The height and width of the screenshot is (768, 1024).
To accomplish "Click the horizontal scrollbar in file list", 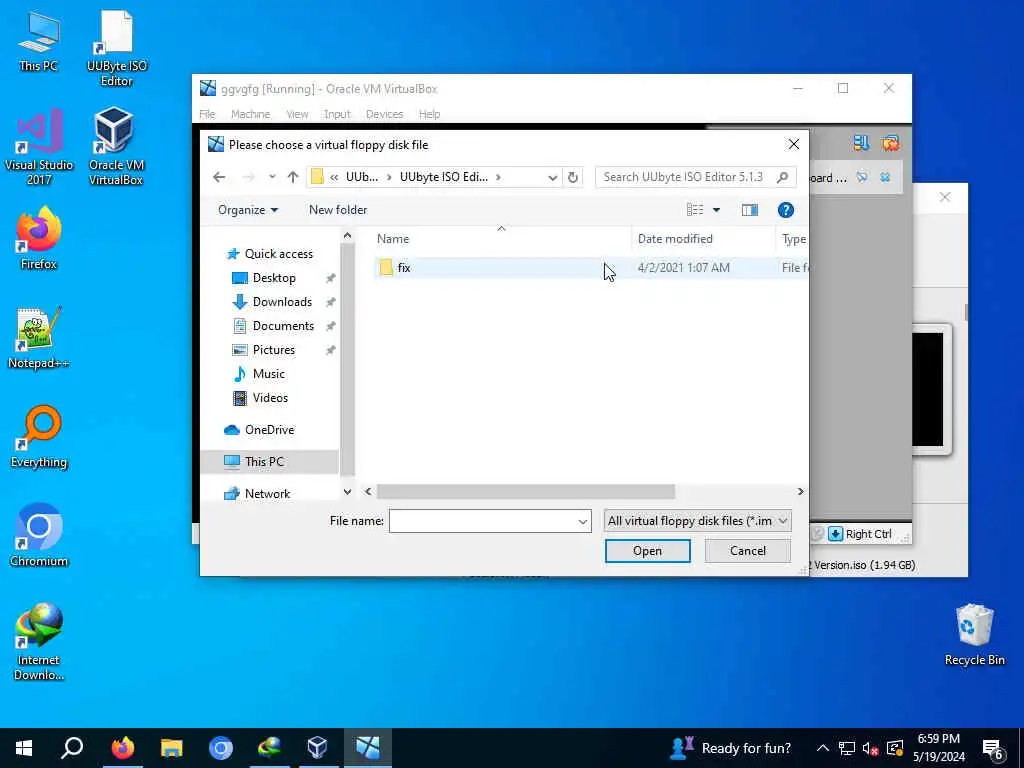I will pos(525,492).
